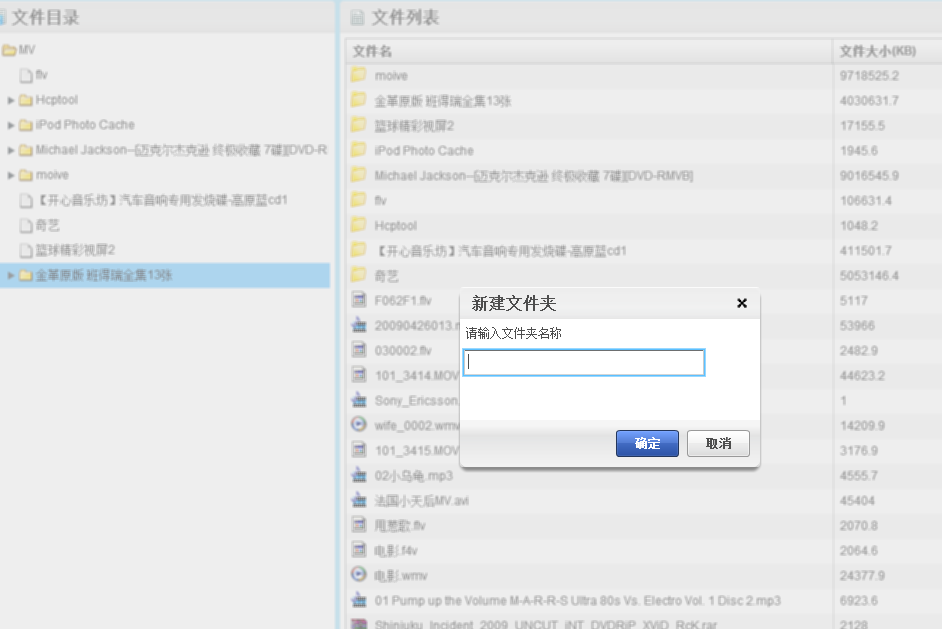The width and height of the screenshot is (942, 629).
Task: Sort by the 文件大小(KB) column header
Action: [x=887, y=52]
